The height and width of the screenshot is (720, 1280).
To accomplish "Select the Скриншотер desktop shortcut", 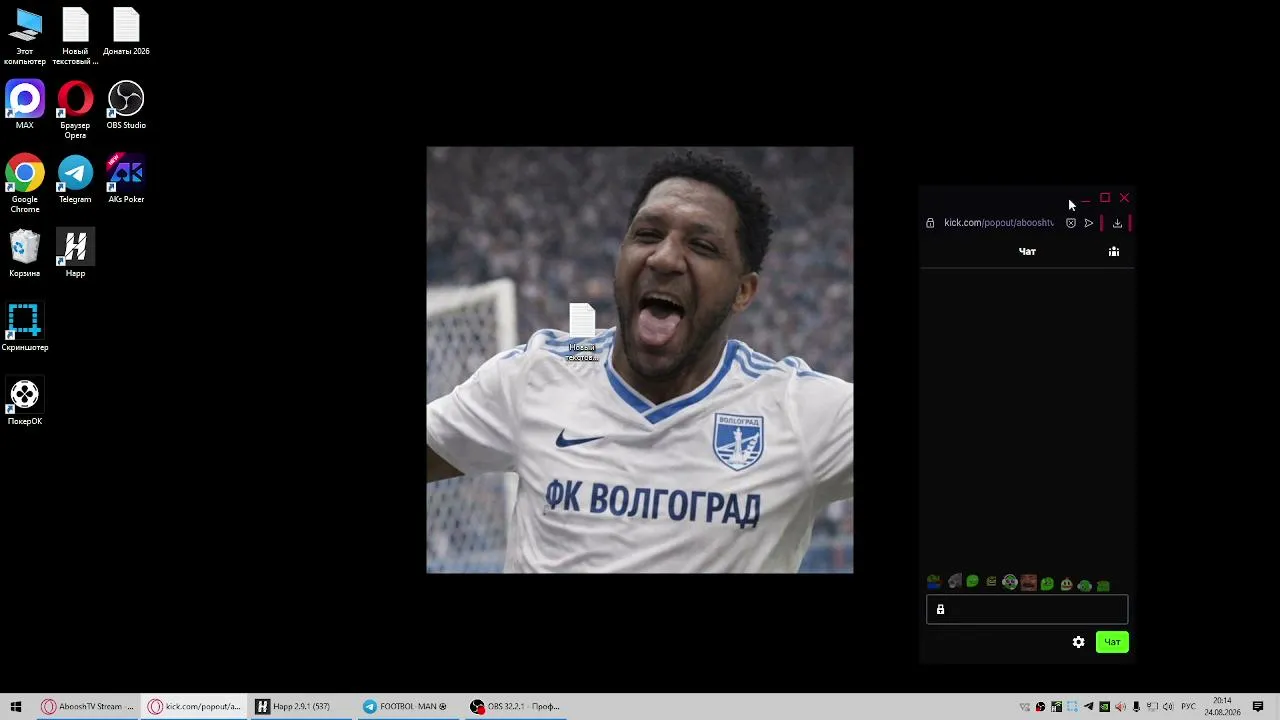I will point(25,327).
